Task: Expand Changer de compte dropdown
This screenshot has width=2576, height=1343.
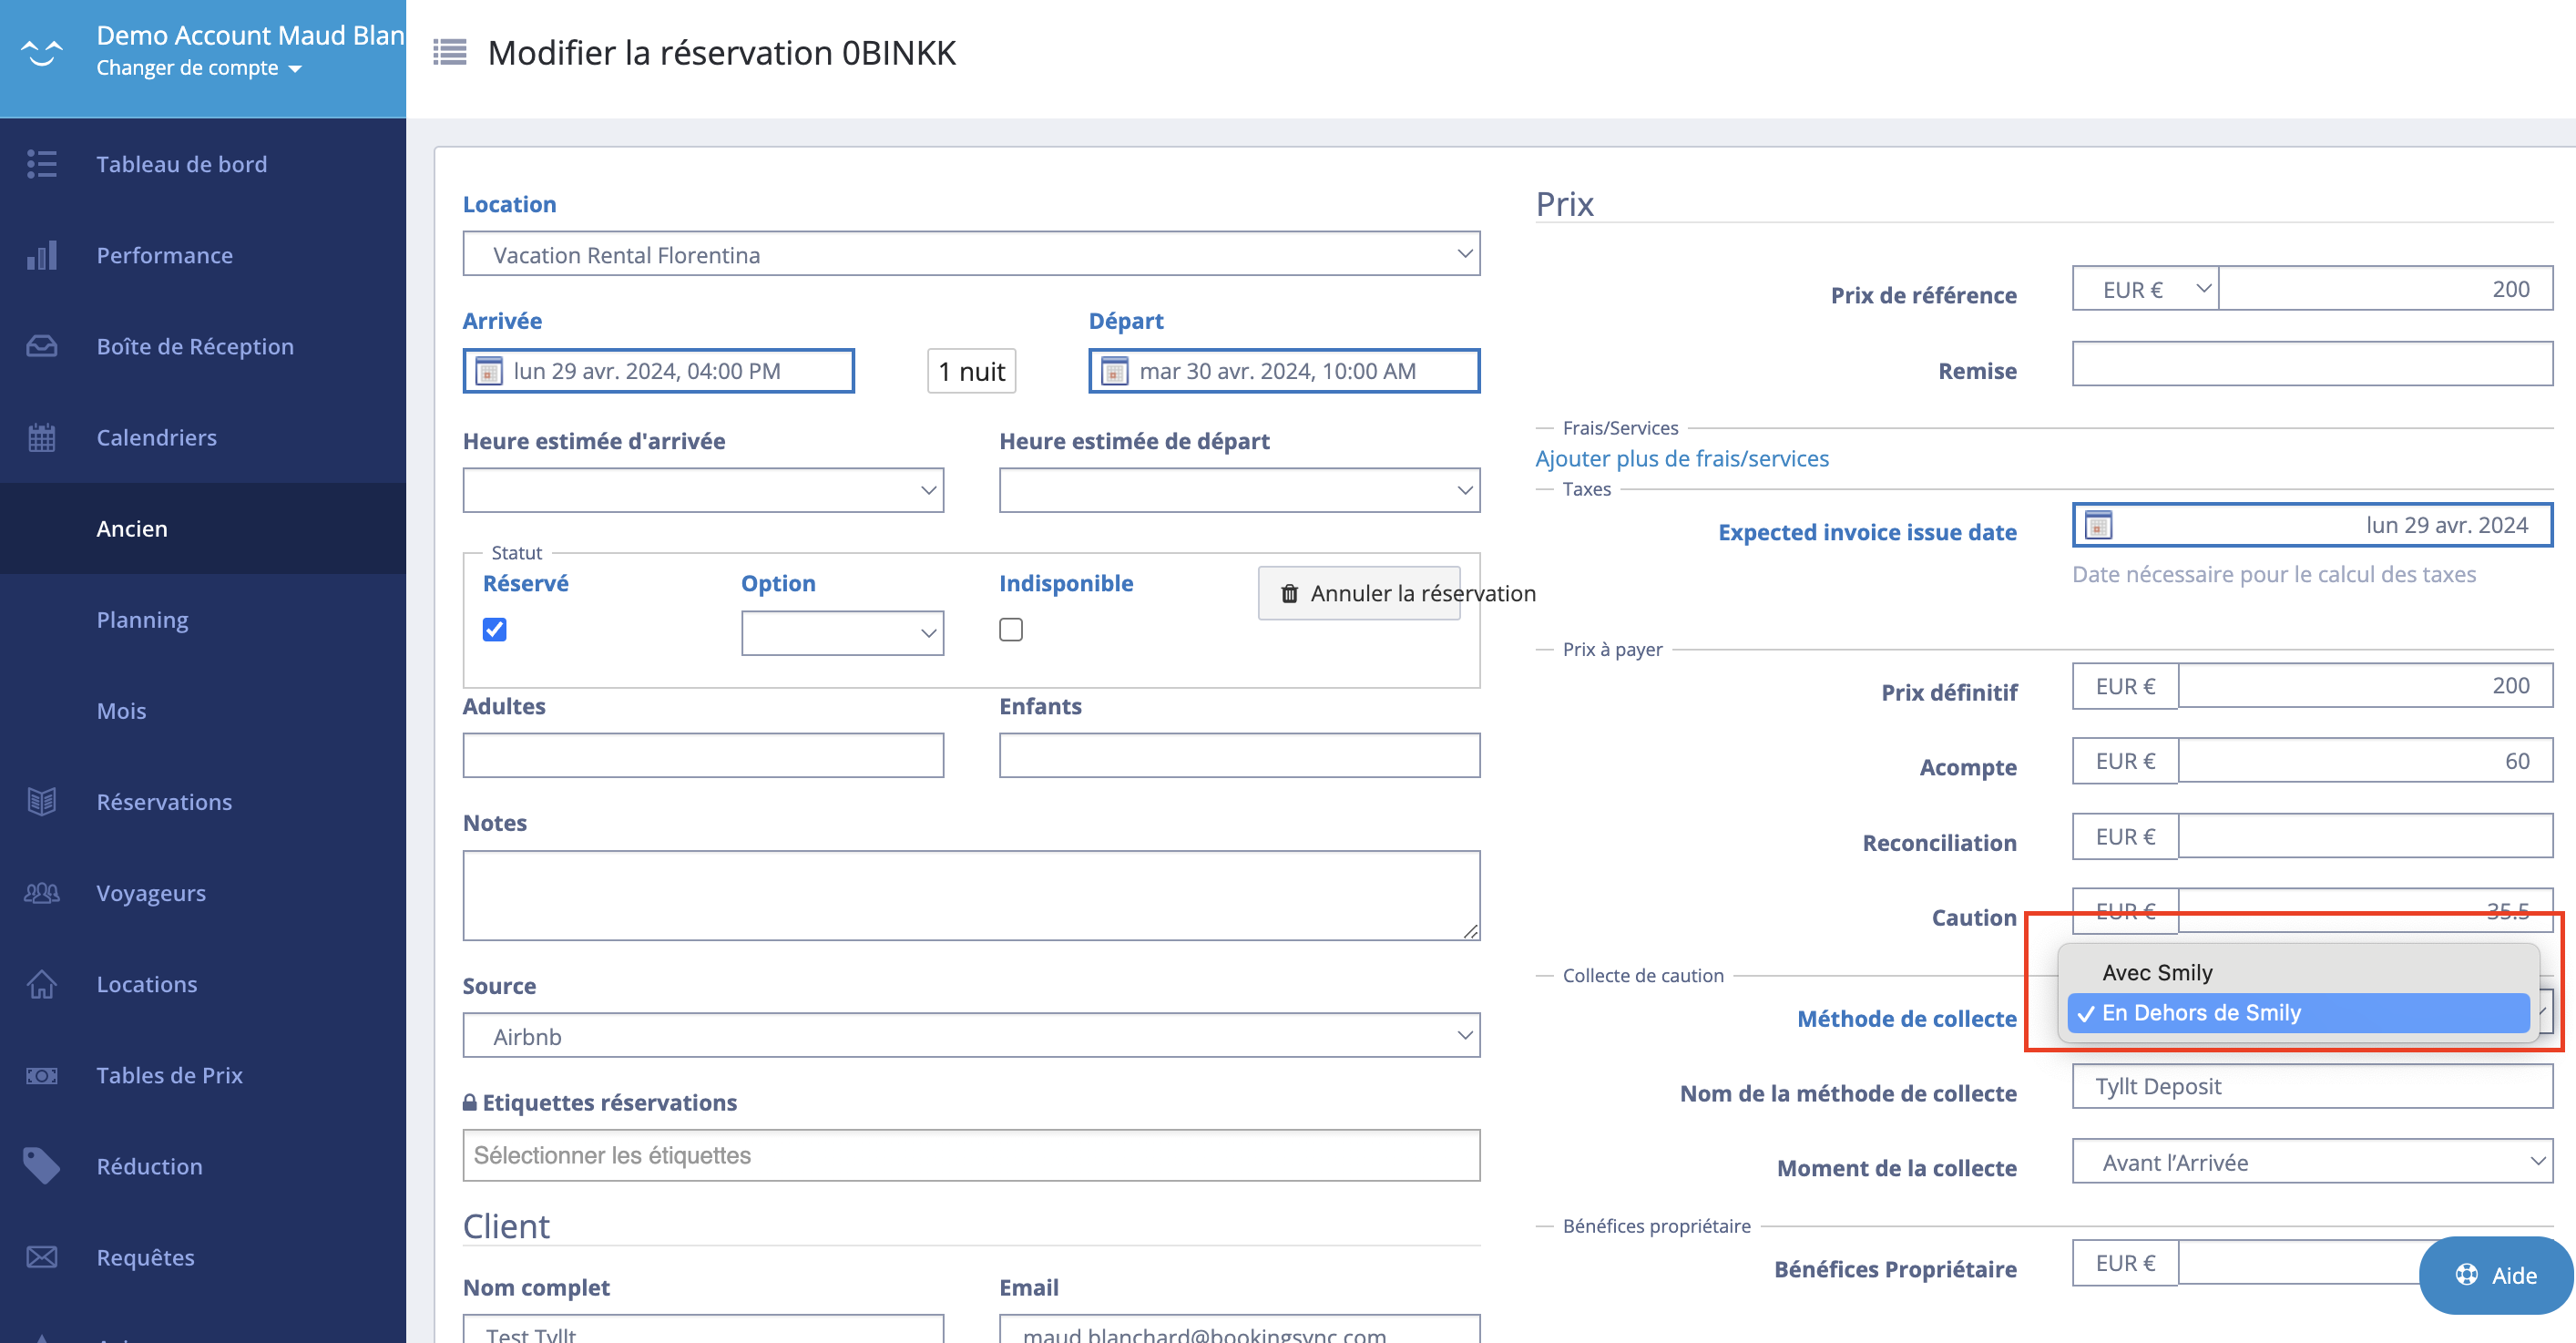Action: [199, 68]
